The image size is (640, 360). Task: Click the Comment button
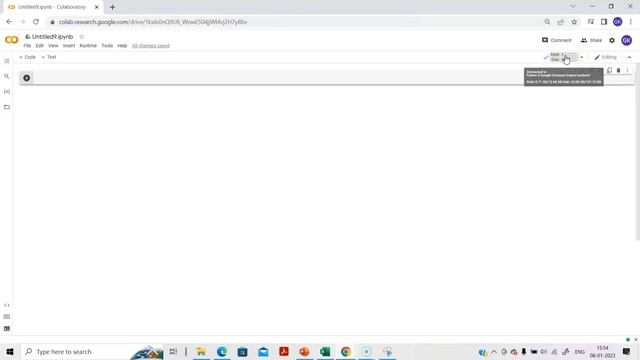pos(557,40)
